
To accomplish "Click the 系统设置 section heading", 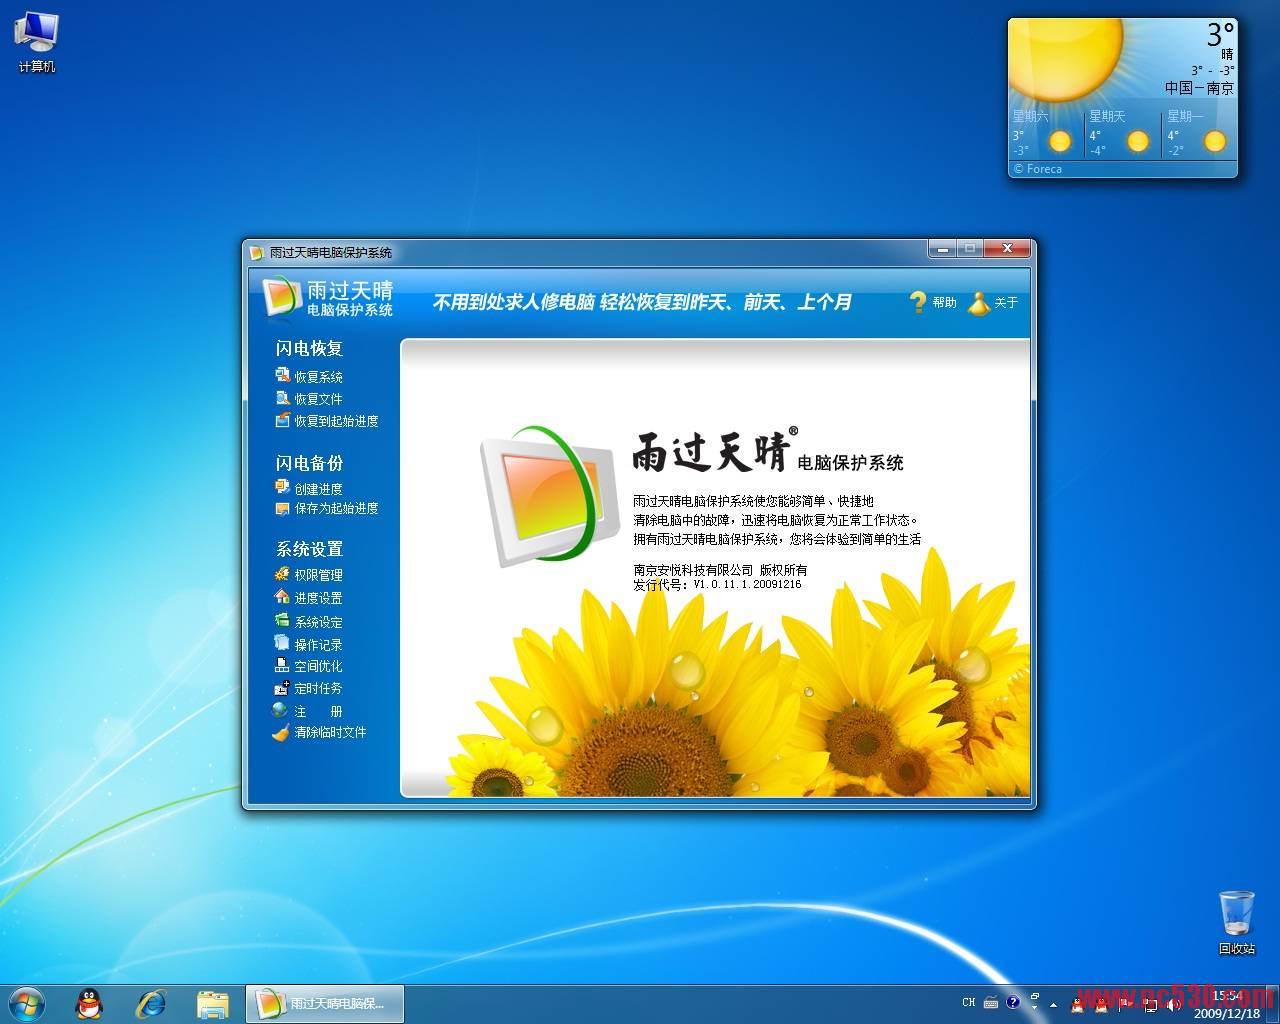I will pos(309,549).
